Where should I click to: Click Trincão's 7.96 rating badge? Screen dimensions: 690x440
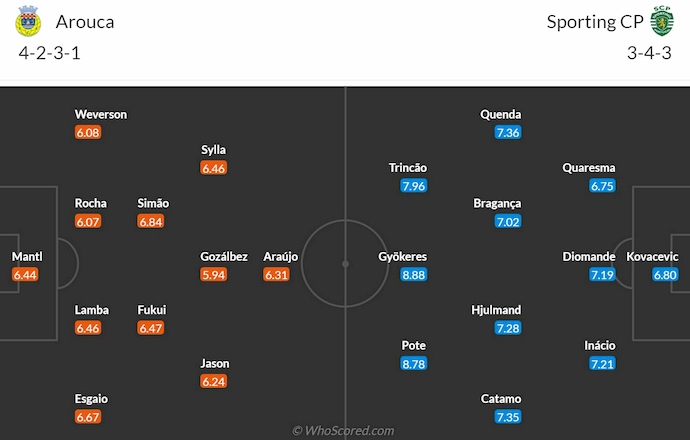click(x=413, y=186)
